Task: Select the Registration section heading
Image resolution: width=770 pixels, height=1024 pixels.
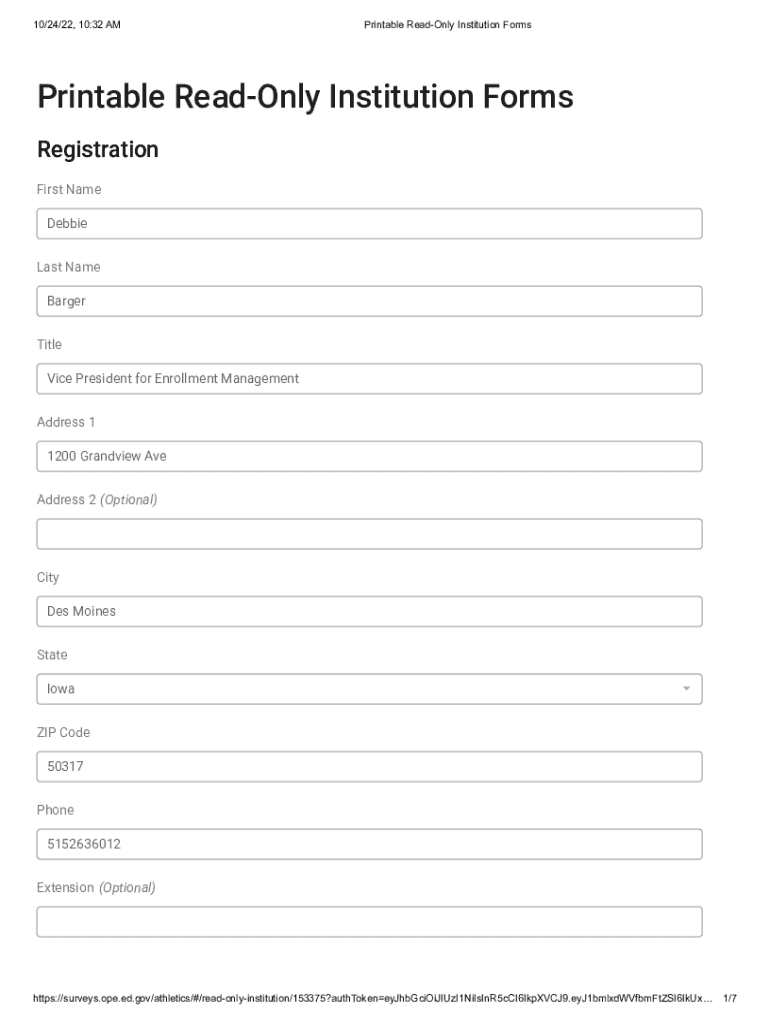Action: [x=98, y=150]
